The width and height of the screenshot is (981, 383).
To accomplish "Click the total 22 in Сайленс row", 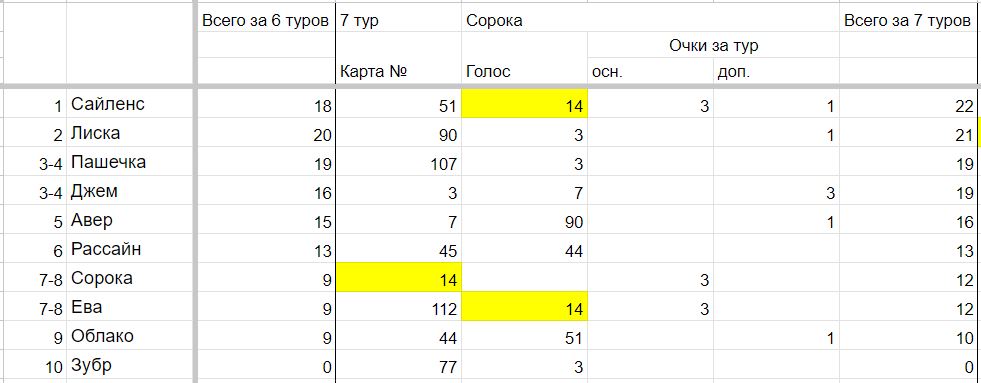I will tap(908, 103).
